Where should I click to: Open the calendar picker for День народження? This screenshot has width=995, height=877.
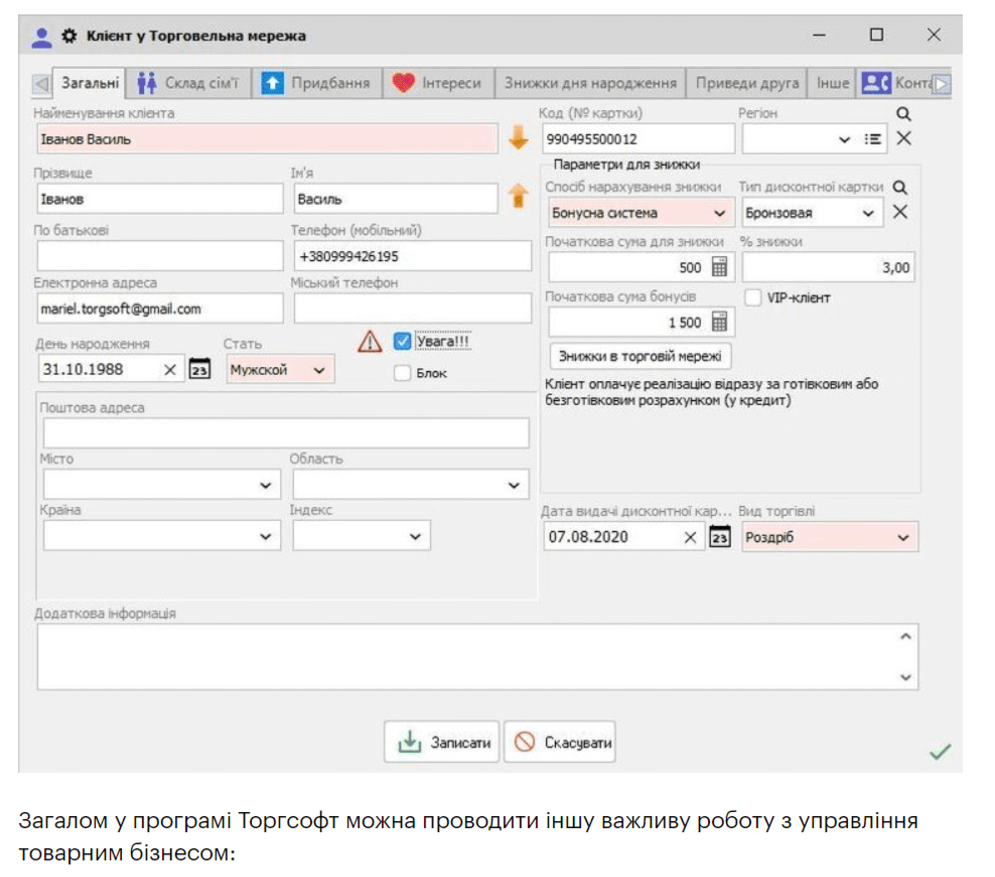200,369
